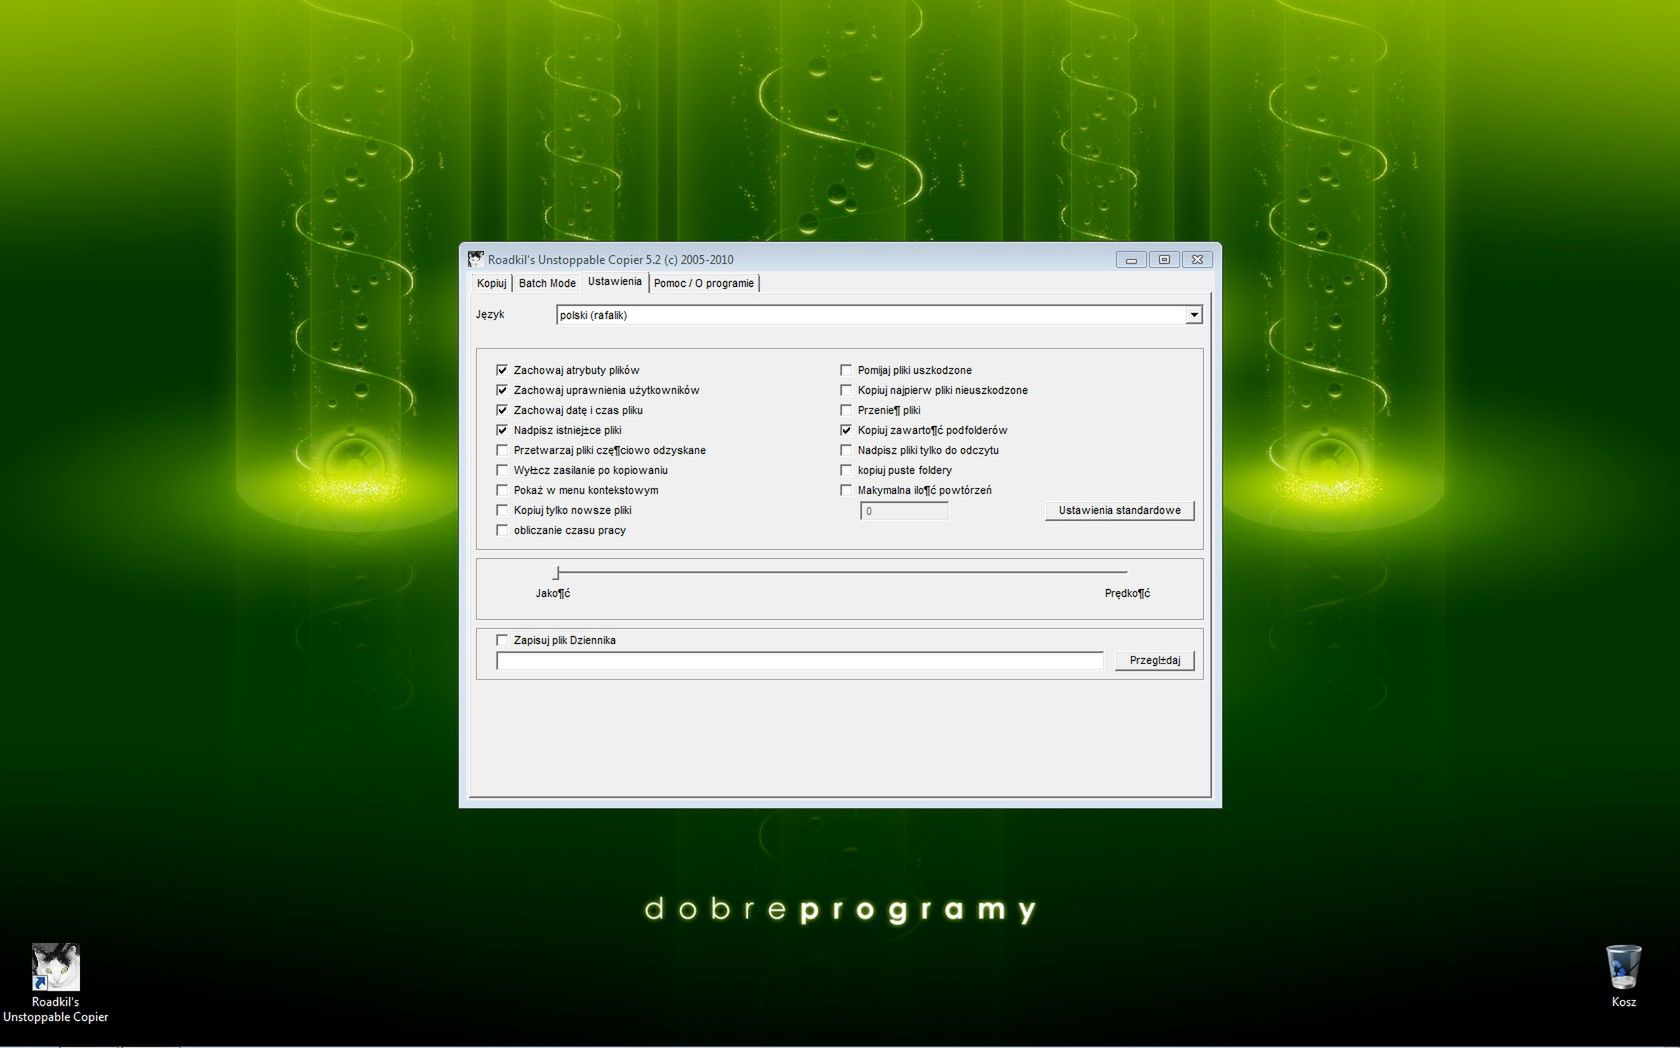Click the Ustawienia standardowe button

(x=1120, y=510)
